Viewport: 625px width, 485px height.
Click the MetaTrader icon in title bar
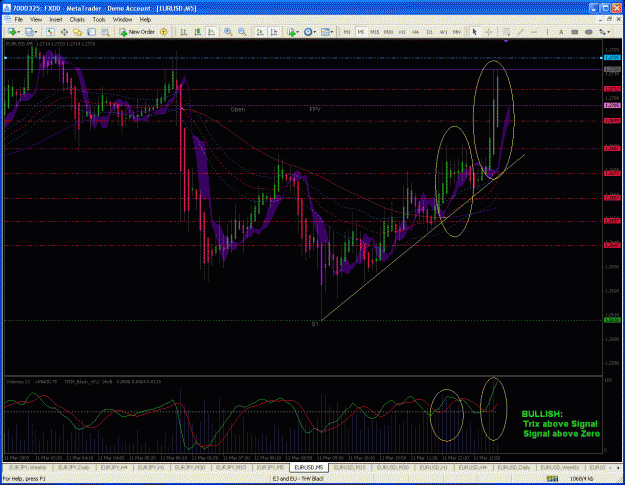(x=7, y=8)
